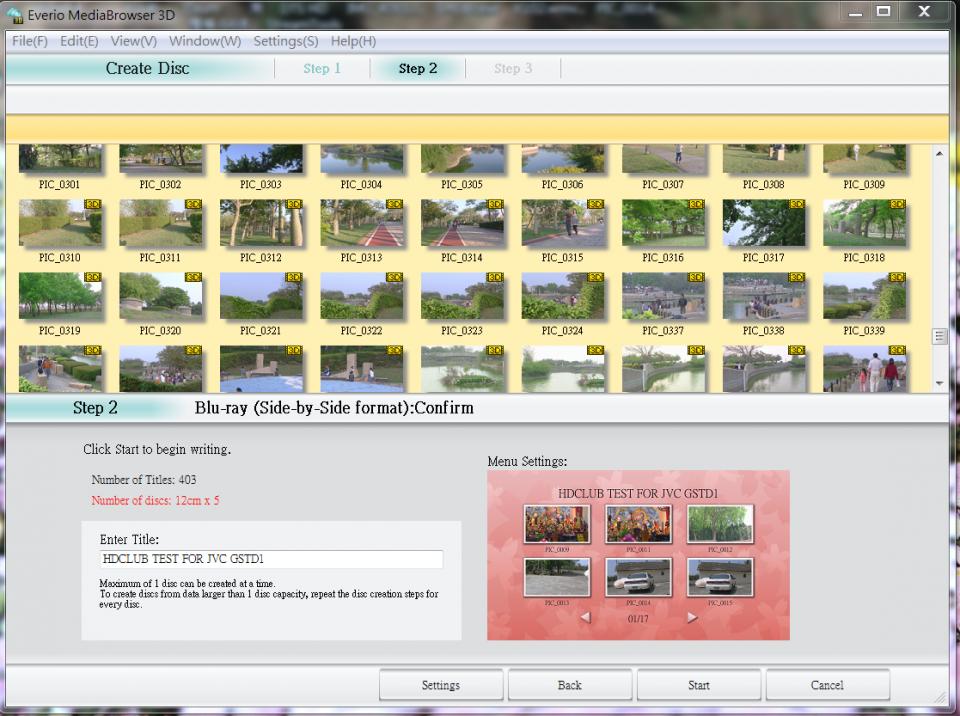Open the File(F) menu
Image resolution: width=960 pixels, height=716 pixels.
(x=30, y=41)
